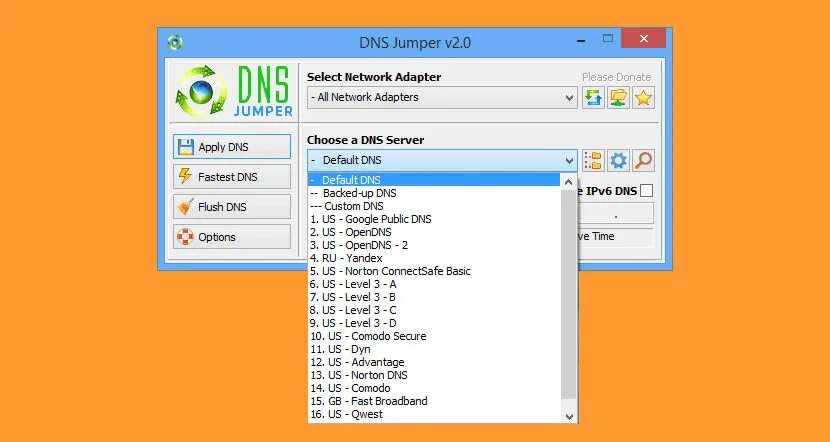
Task: Choose Custom DNS from the list
Action: pyautogui.click(x=434, y=206)
